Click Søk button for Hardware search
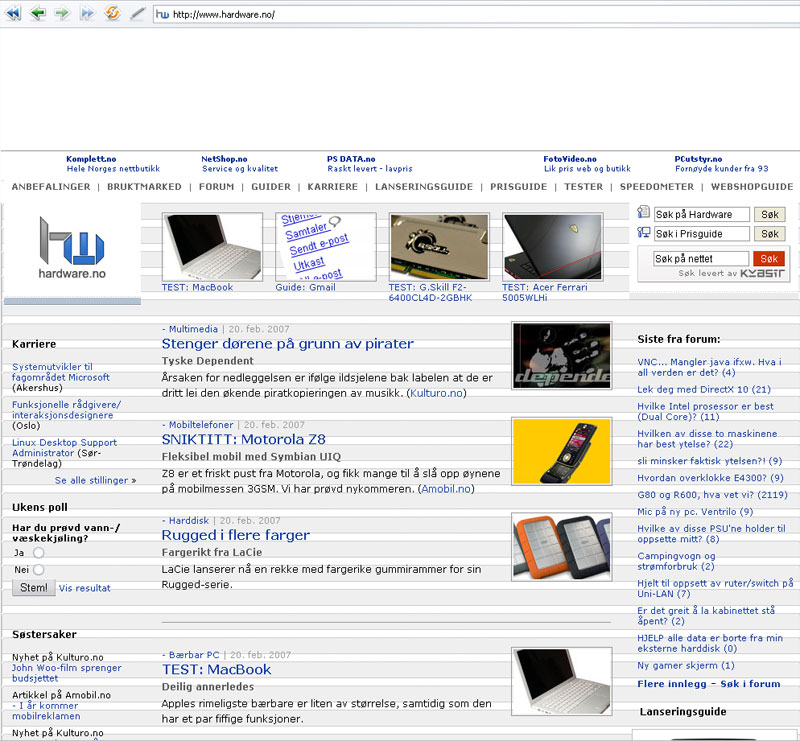 (769, 214)
